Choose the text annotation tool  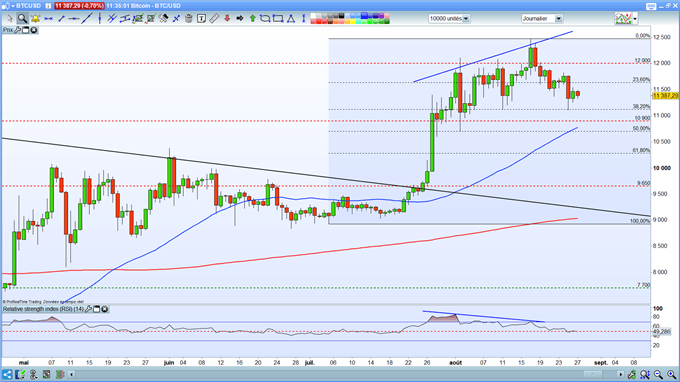(x=201, y=18)
